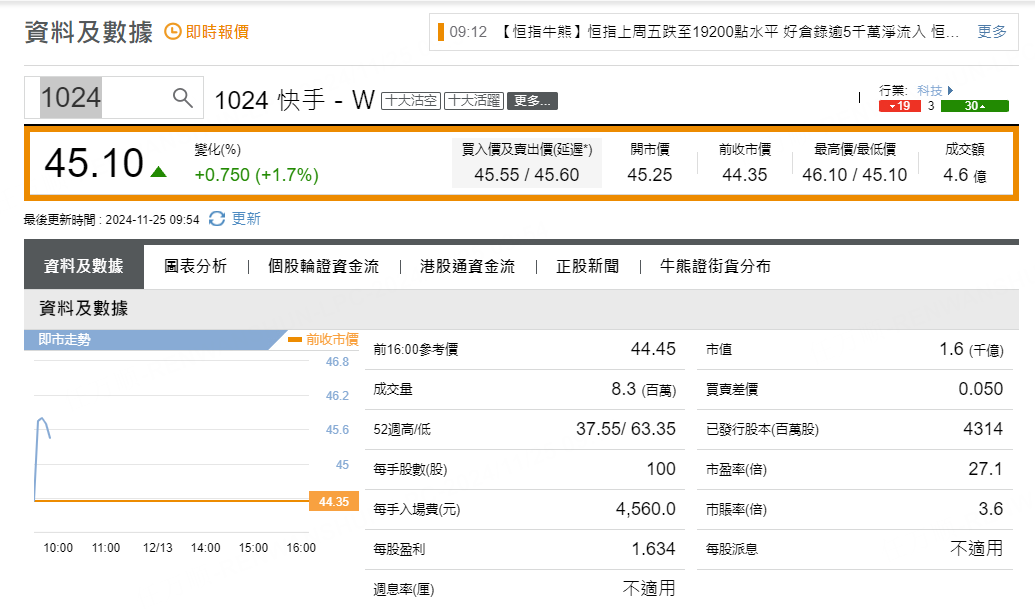Click the 成交量 value 8.3 百萬
Image resolution: width=1035 pixels, height=609 pixels.
click(644, 389)
